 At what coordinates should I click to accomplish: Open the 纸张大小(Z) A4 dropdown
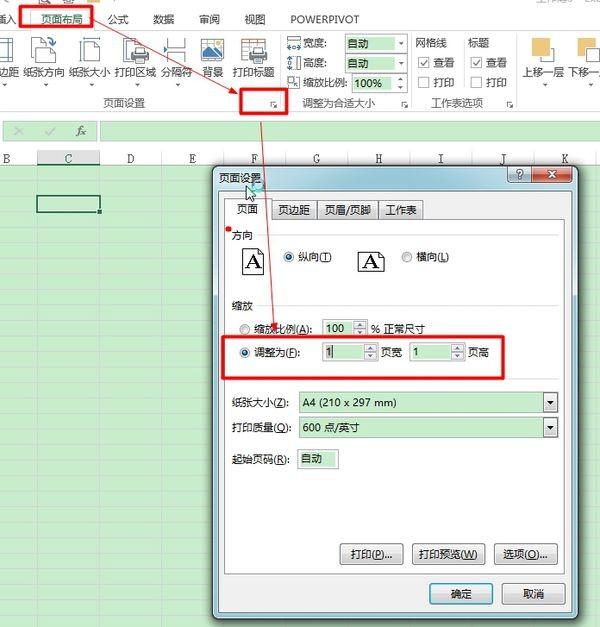pyautogui.click(x=550, y=402)
